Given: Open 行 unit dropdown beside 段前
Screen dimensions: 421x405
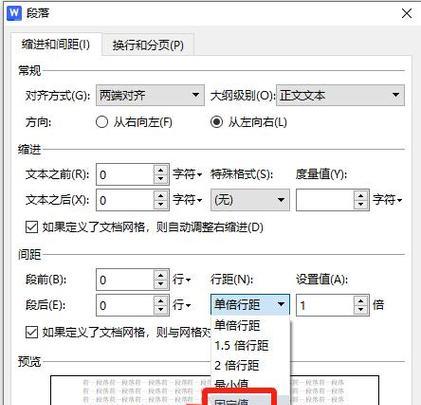Looking at the screenshot, I should 182,279.
